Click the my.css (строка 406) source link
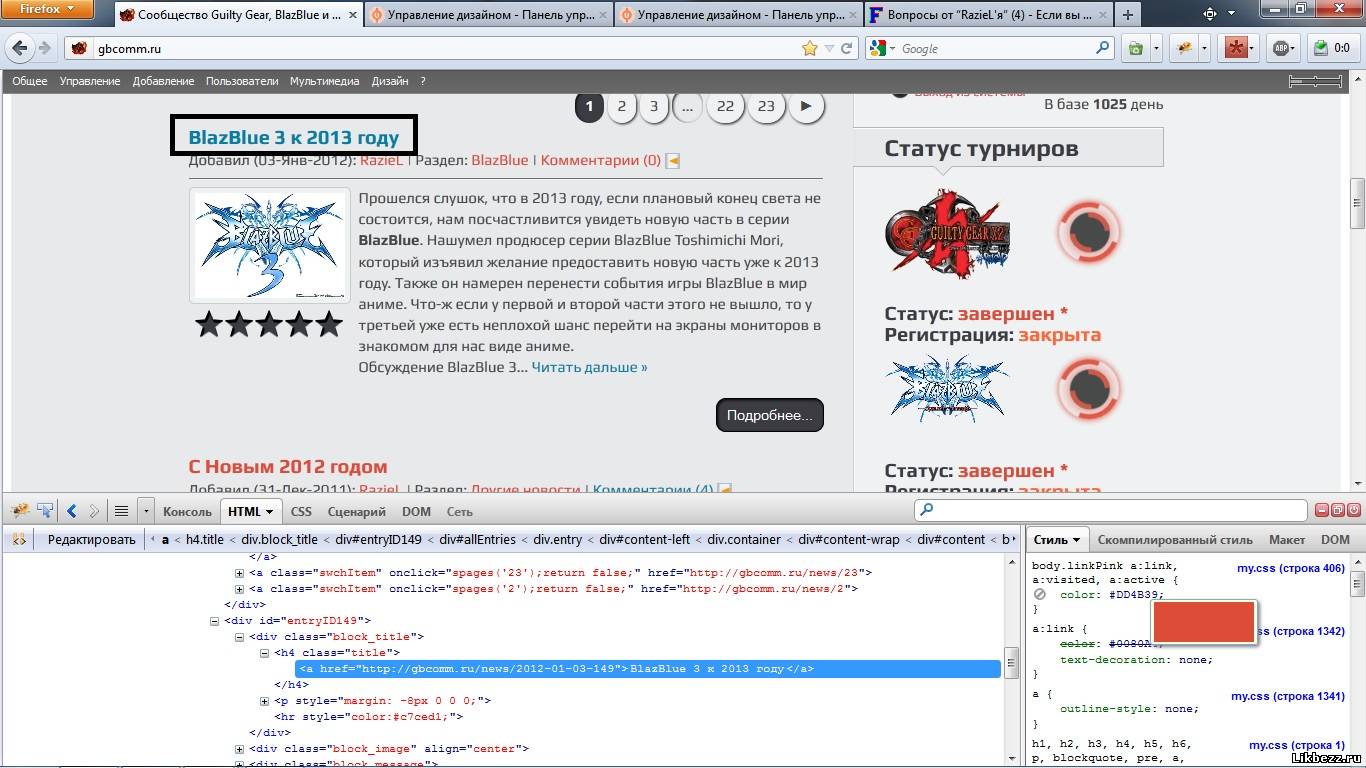Viewport: 1366px width, 768px height. click(1290, 568)
